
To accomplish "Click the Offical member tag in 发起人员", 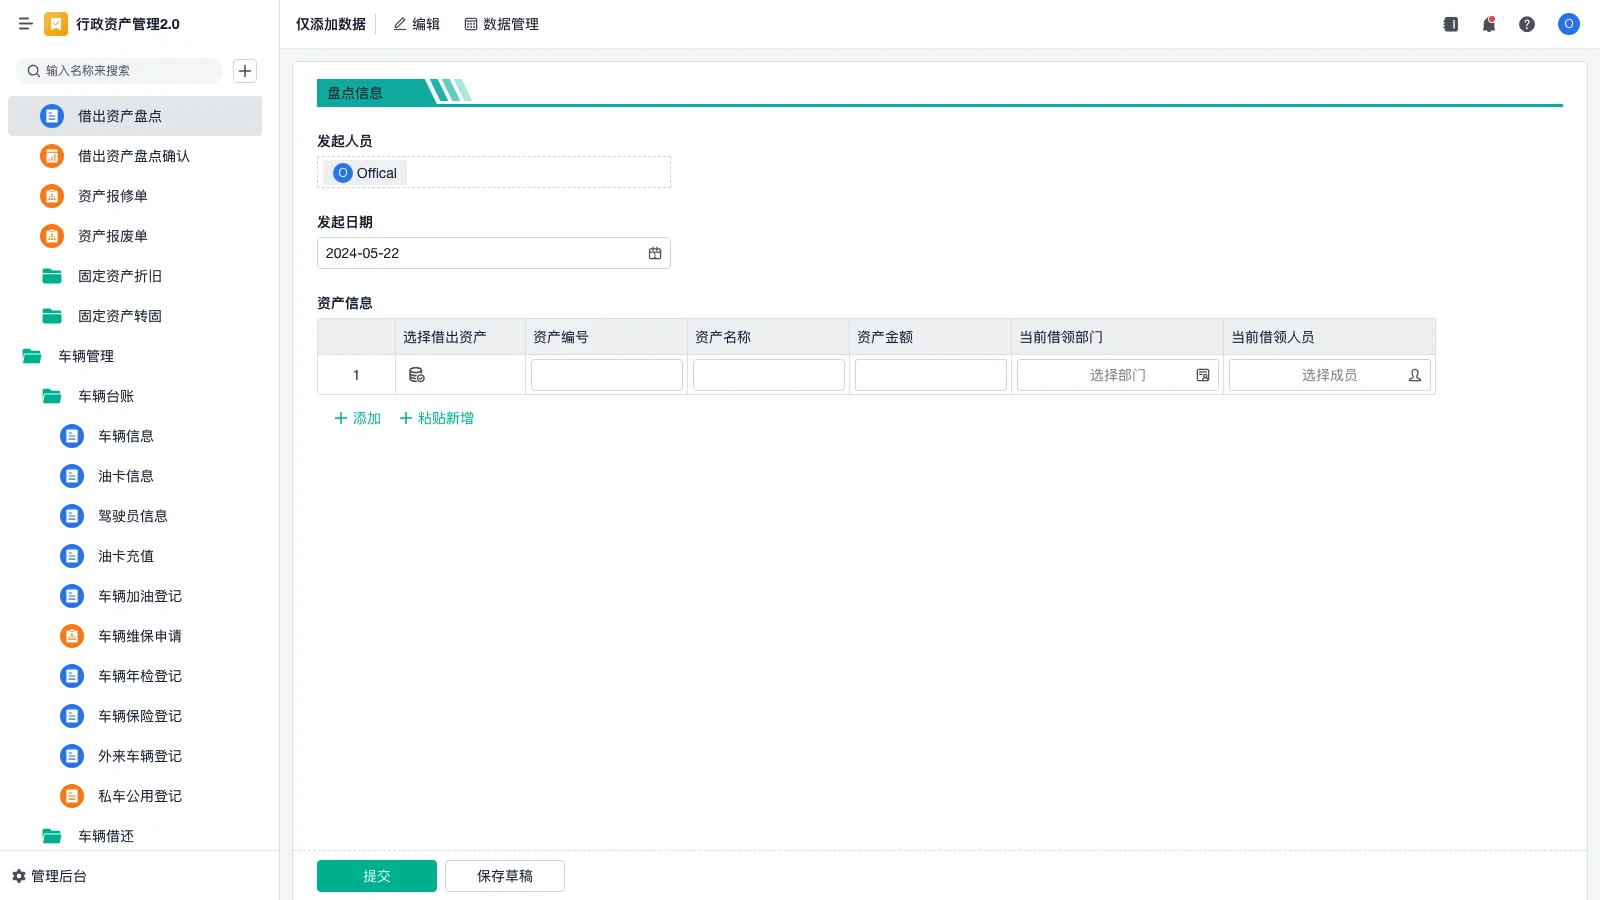I will click(366, 173).
